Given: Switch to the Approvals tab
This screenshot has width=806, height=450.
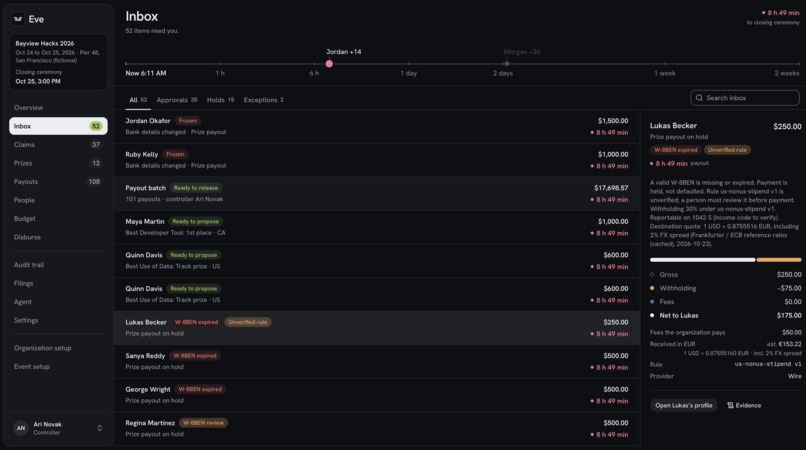Looking at the screenshot, I should (x=177, y=100).
